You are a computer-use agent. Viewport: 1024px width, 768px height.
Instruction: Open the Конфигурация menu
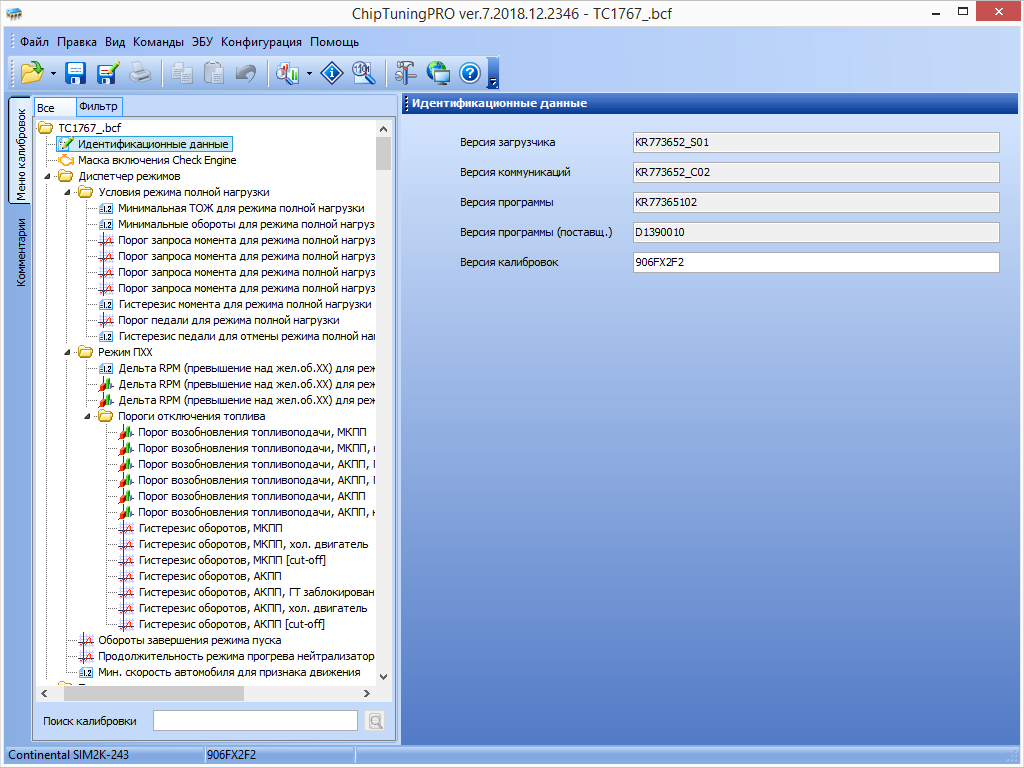pyautogui.click(x=261, y=42)
